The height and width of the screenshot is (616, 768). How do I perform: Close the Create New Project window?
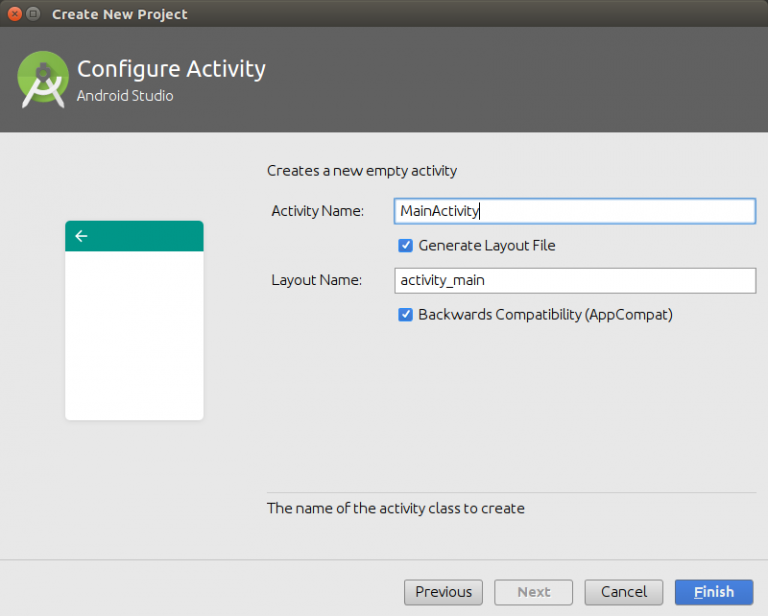click(x=15, y=14)
